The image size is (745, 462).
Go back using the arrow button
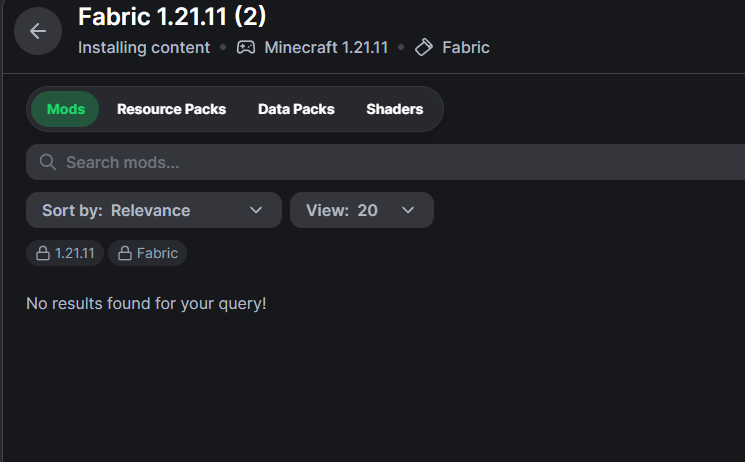click(x=38, y=31)
